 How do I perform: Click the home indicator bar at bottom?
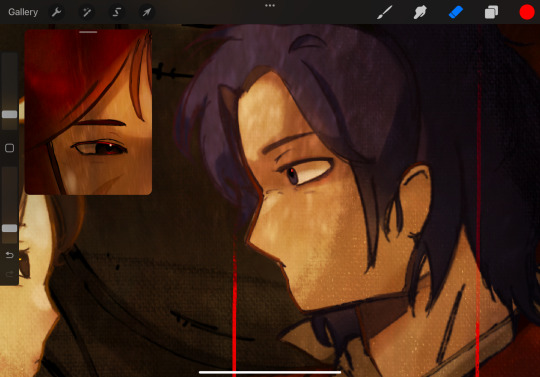point(270,372)
